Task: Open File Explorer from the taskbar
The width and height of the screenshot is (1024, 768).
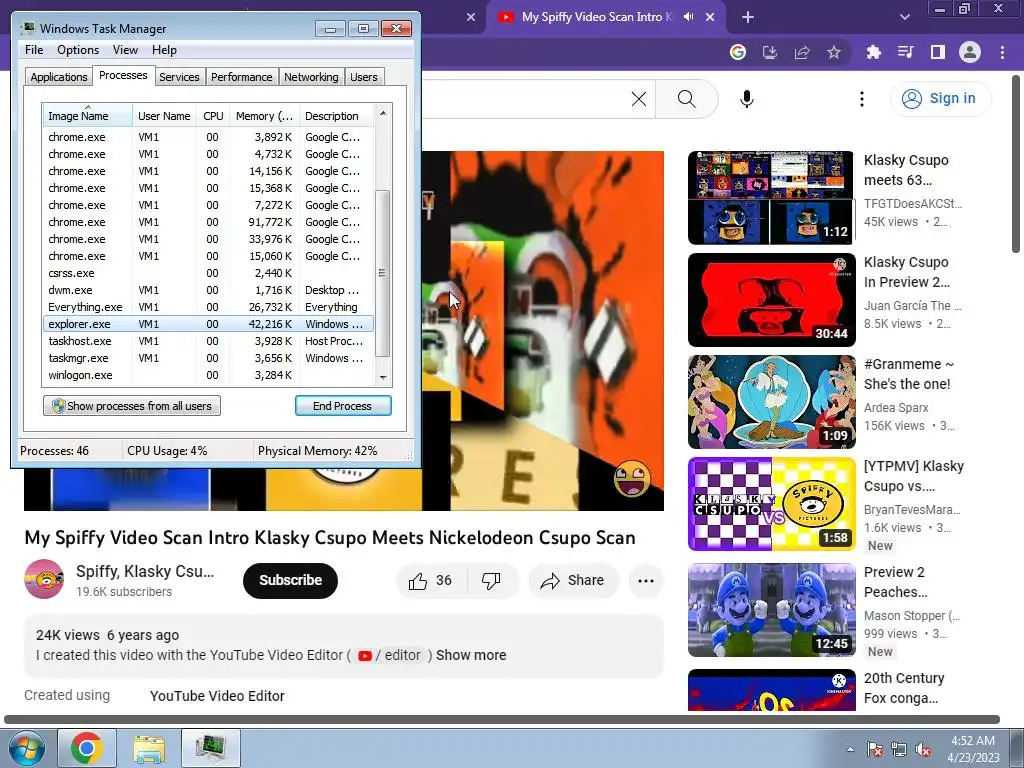Action: coord(149,748)
